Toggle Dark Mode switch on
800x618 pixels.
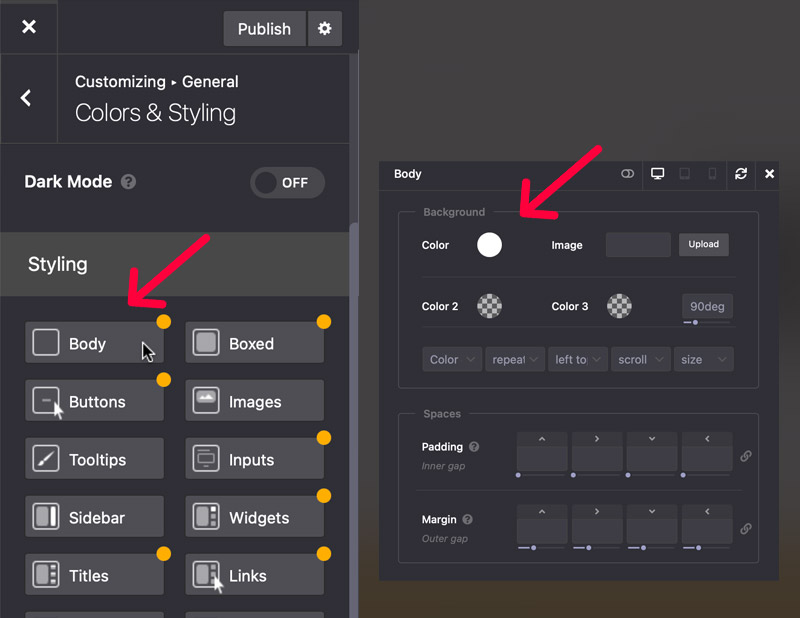[287, 183]
